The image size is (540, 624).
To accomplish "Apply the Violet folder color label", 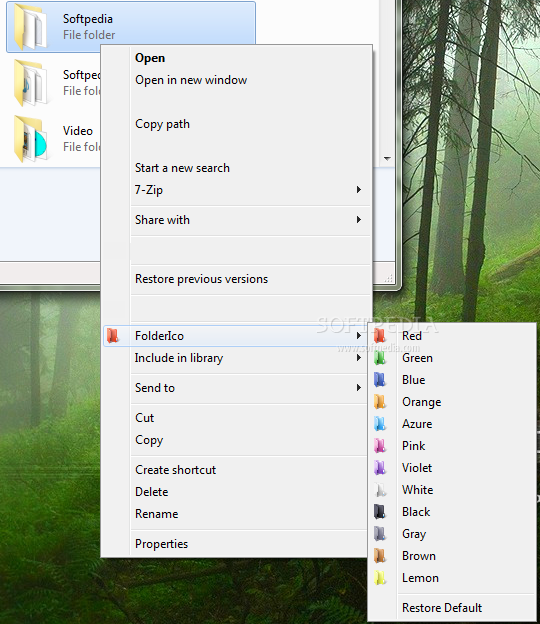I will tap(417, 468).
